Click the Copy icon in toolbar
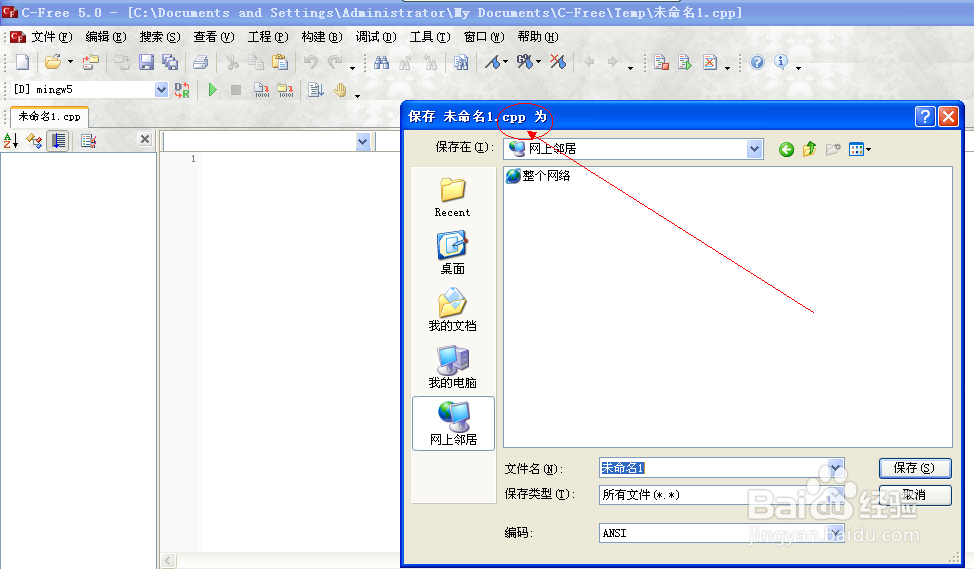This screenshot has height=569, width=974. coord(256,62)
